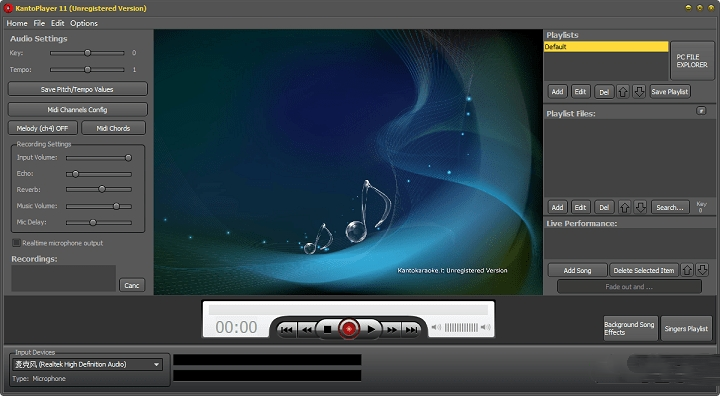
Task: Move playlist file down with arrow icon
Action: point(641,208)
